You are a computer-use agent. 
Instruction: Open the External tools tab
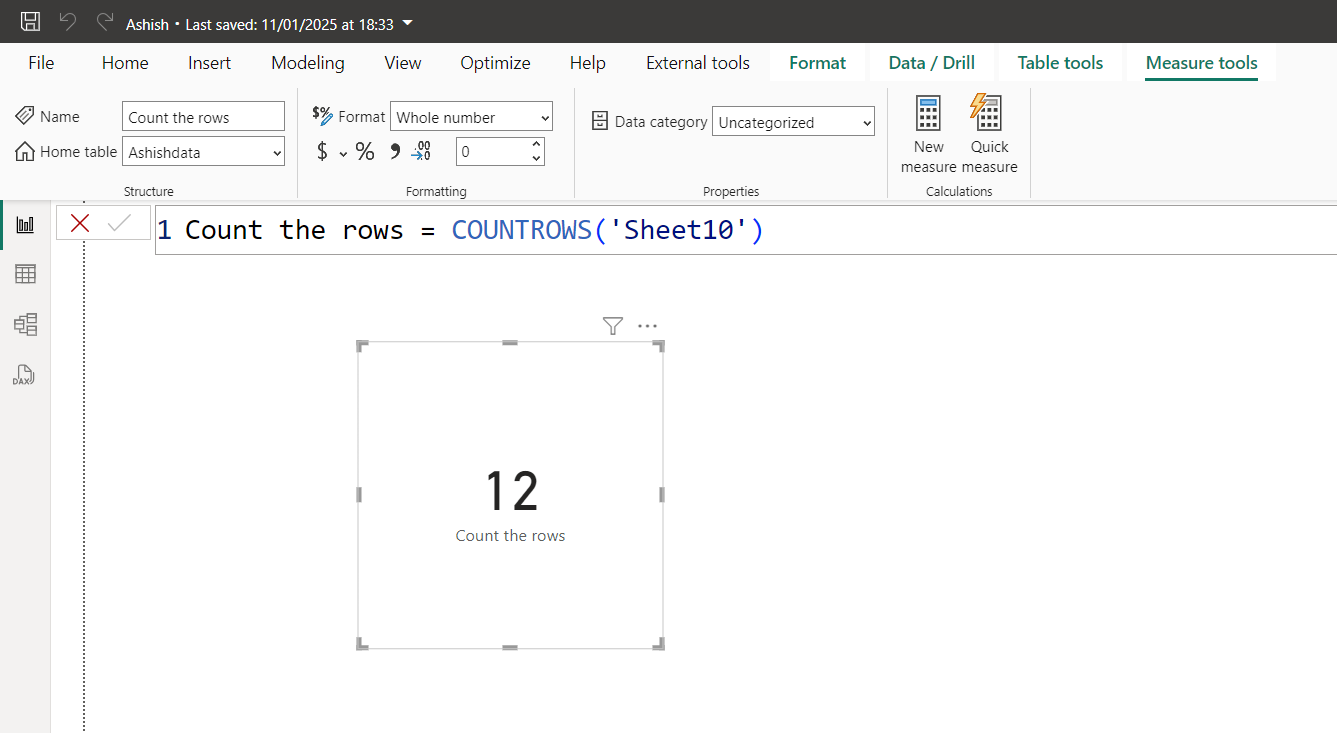tap(697, 62)
